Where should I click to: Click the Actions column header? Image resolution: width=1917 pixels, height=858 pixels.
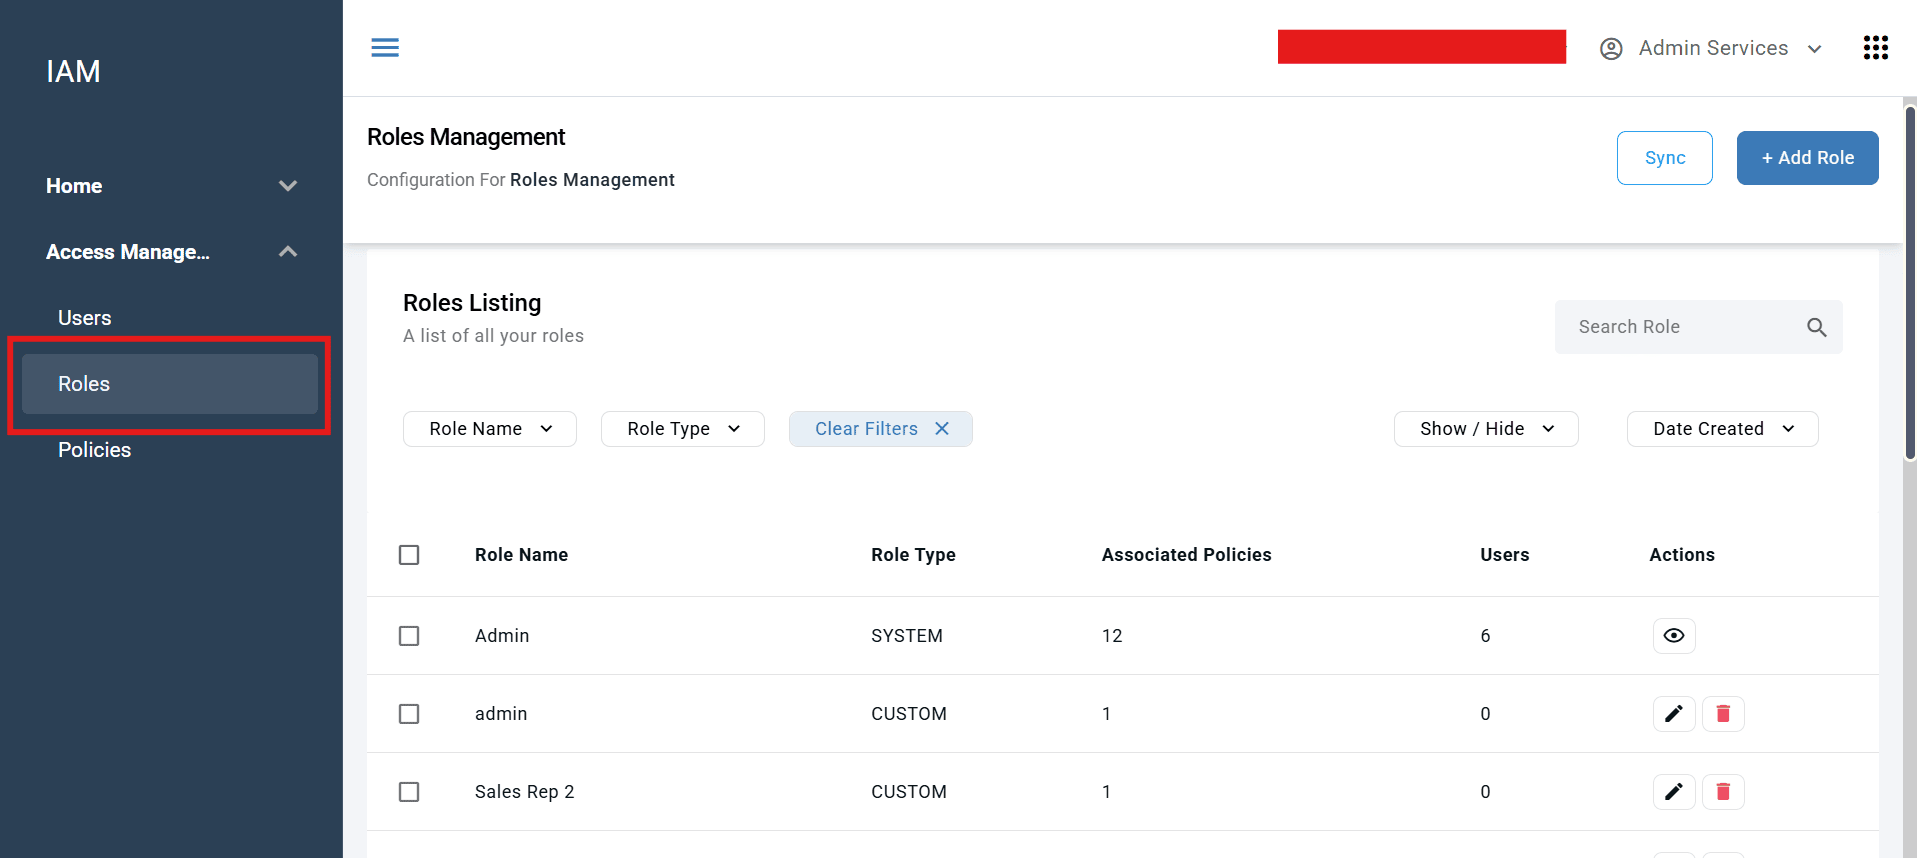point(1681,555)
